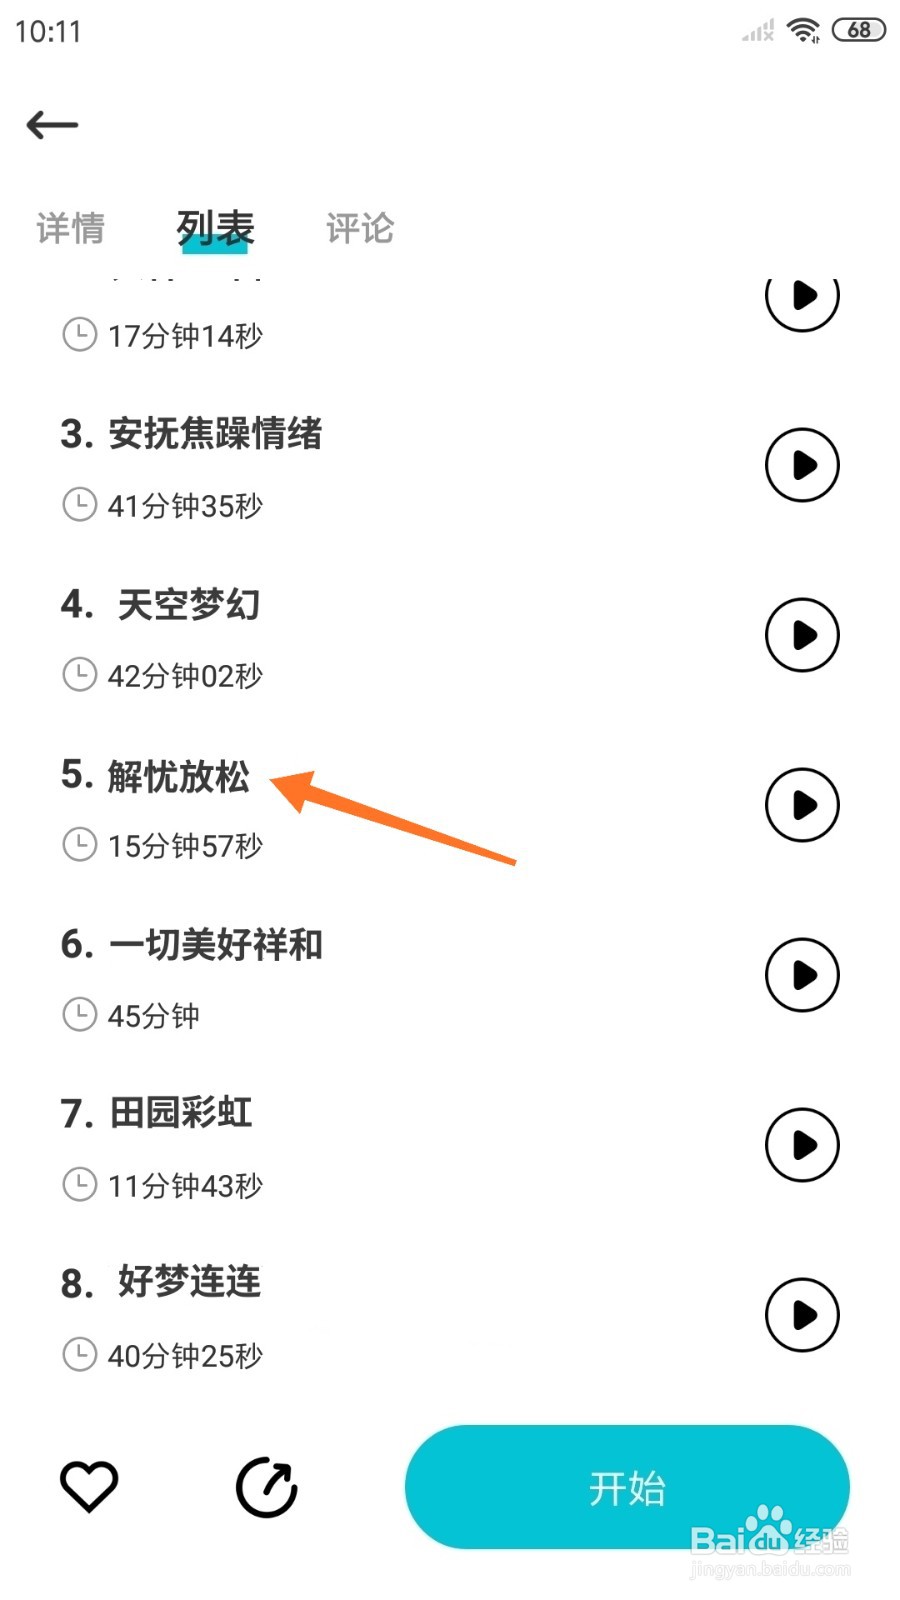Go back using the arrow icon
Viewport: 900px width, 1600px height.
(52, 125)
